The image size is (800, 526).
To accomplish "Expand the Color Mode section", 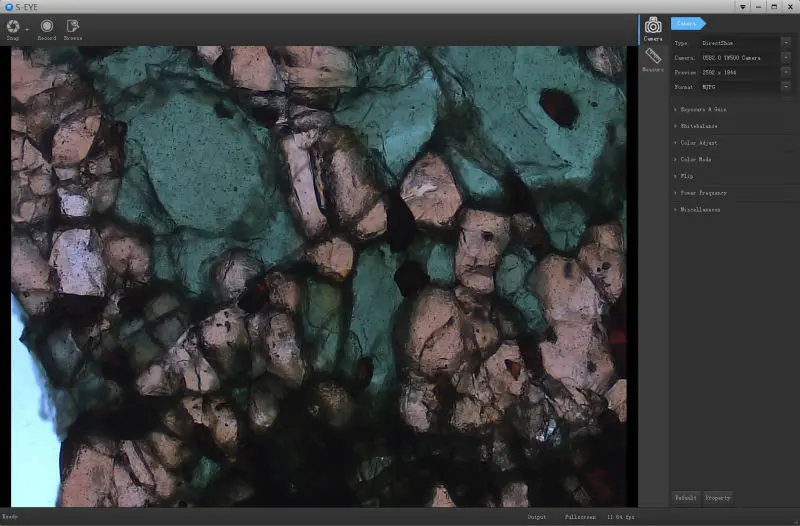I will [695, 159].
